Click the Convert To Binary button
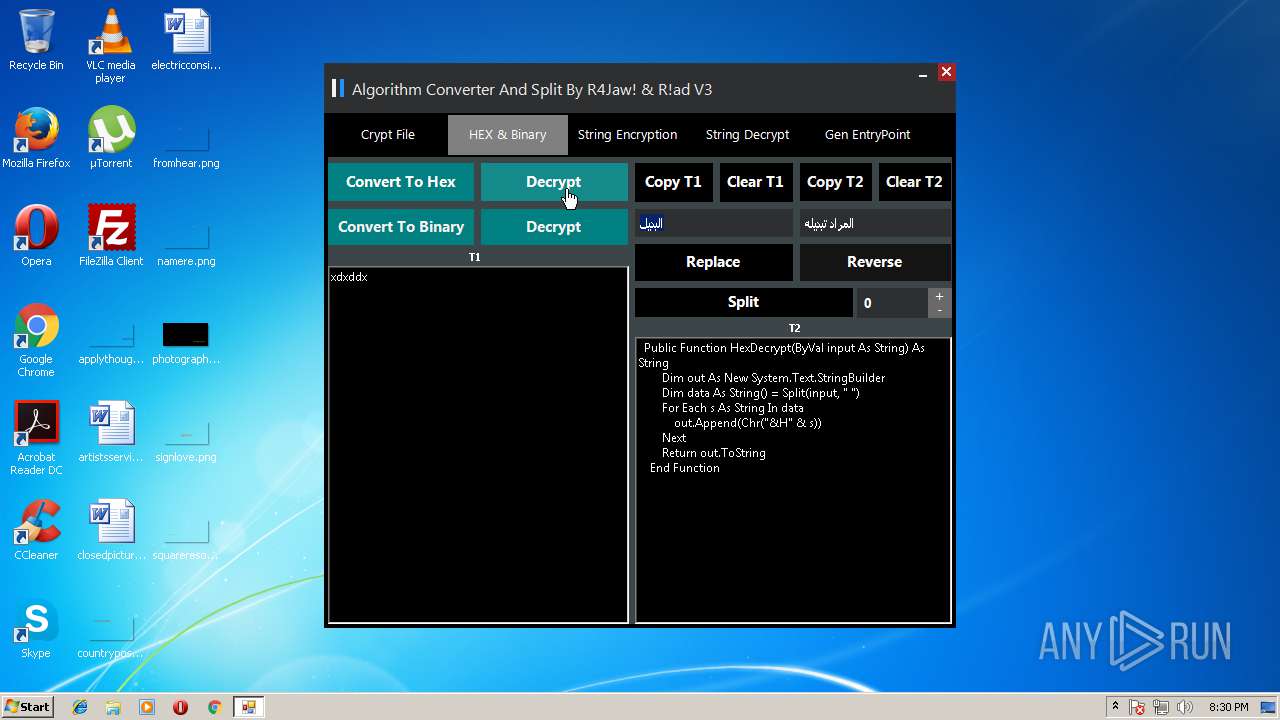Viewport: 1280px width, 720px height. click(x=401, y=227)
